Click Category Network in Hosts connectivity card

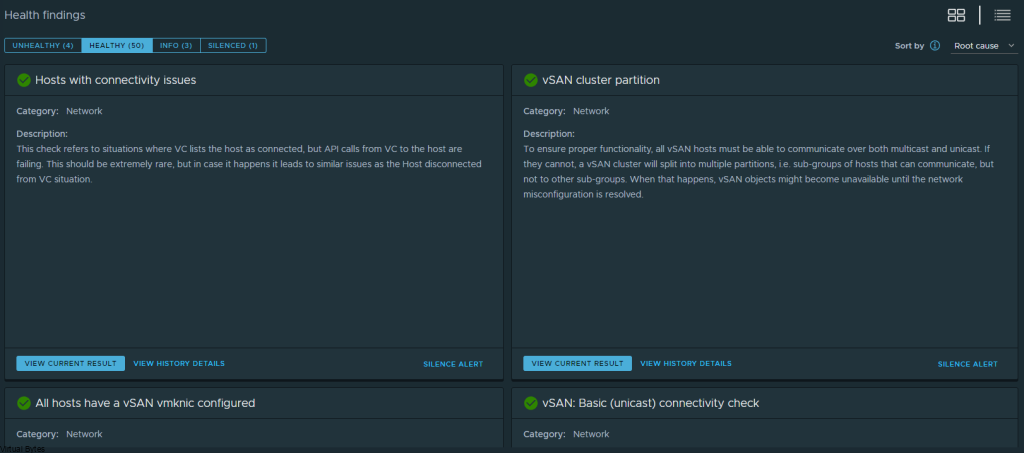click(x=59, y=111)
